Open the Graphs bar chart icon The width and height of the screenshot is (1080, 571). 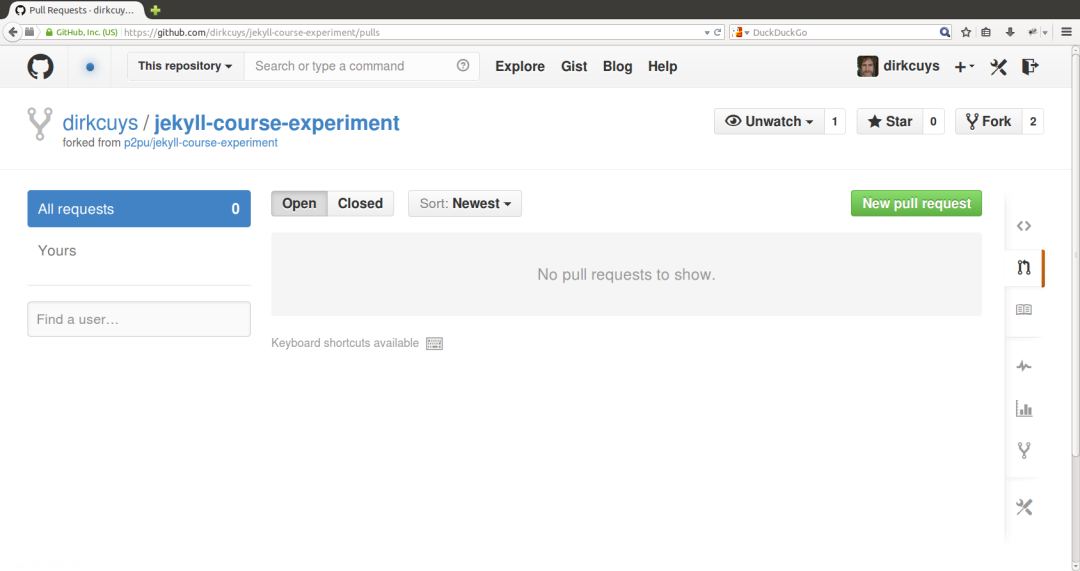click(x=1024, y=408)
